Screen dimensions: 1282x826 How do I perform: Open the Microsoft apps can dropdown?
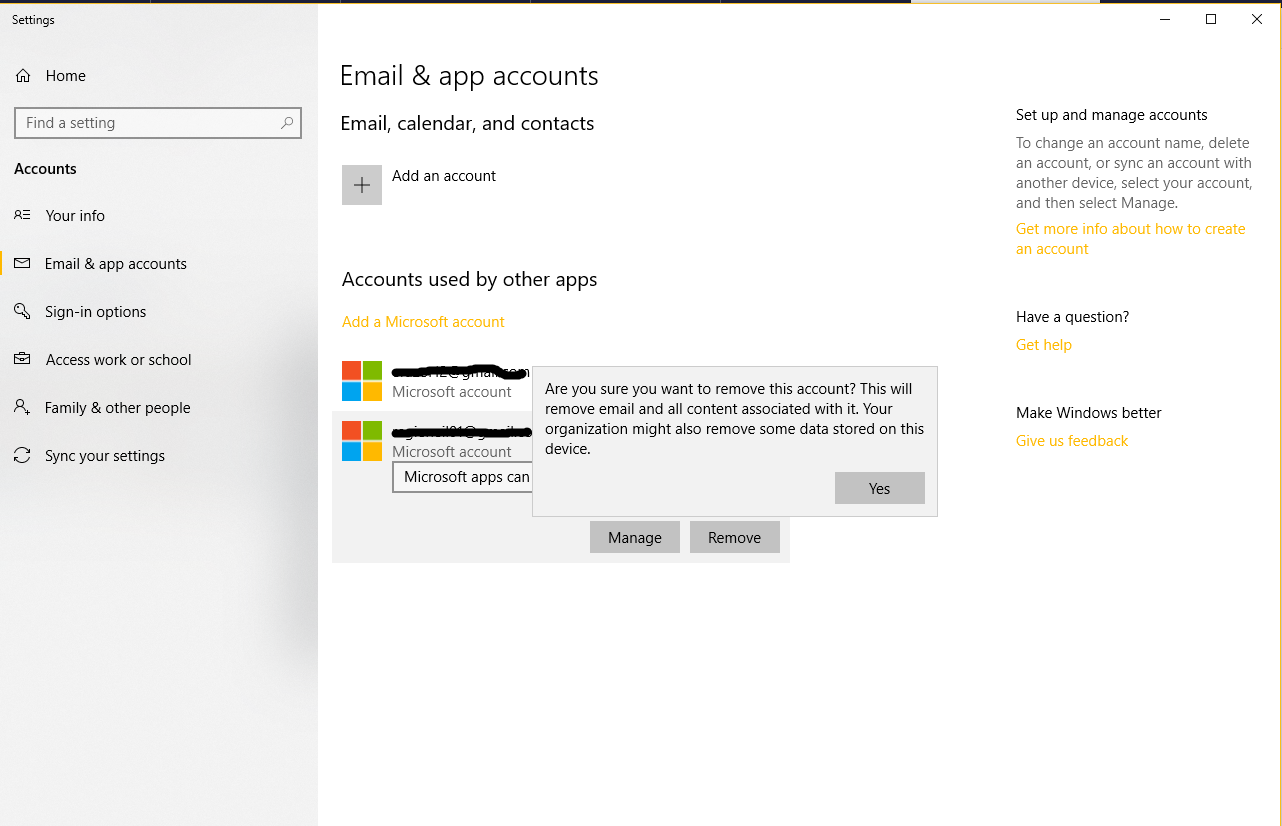point(462,477)
